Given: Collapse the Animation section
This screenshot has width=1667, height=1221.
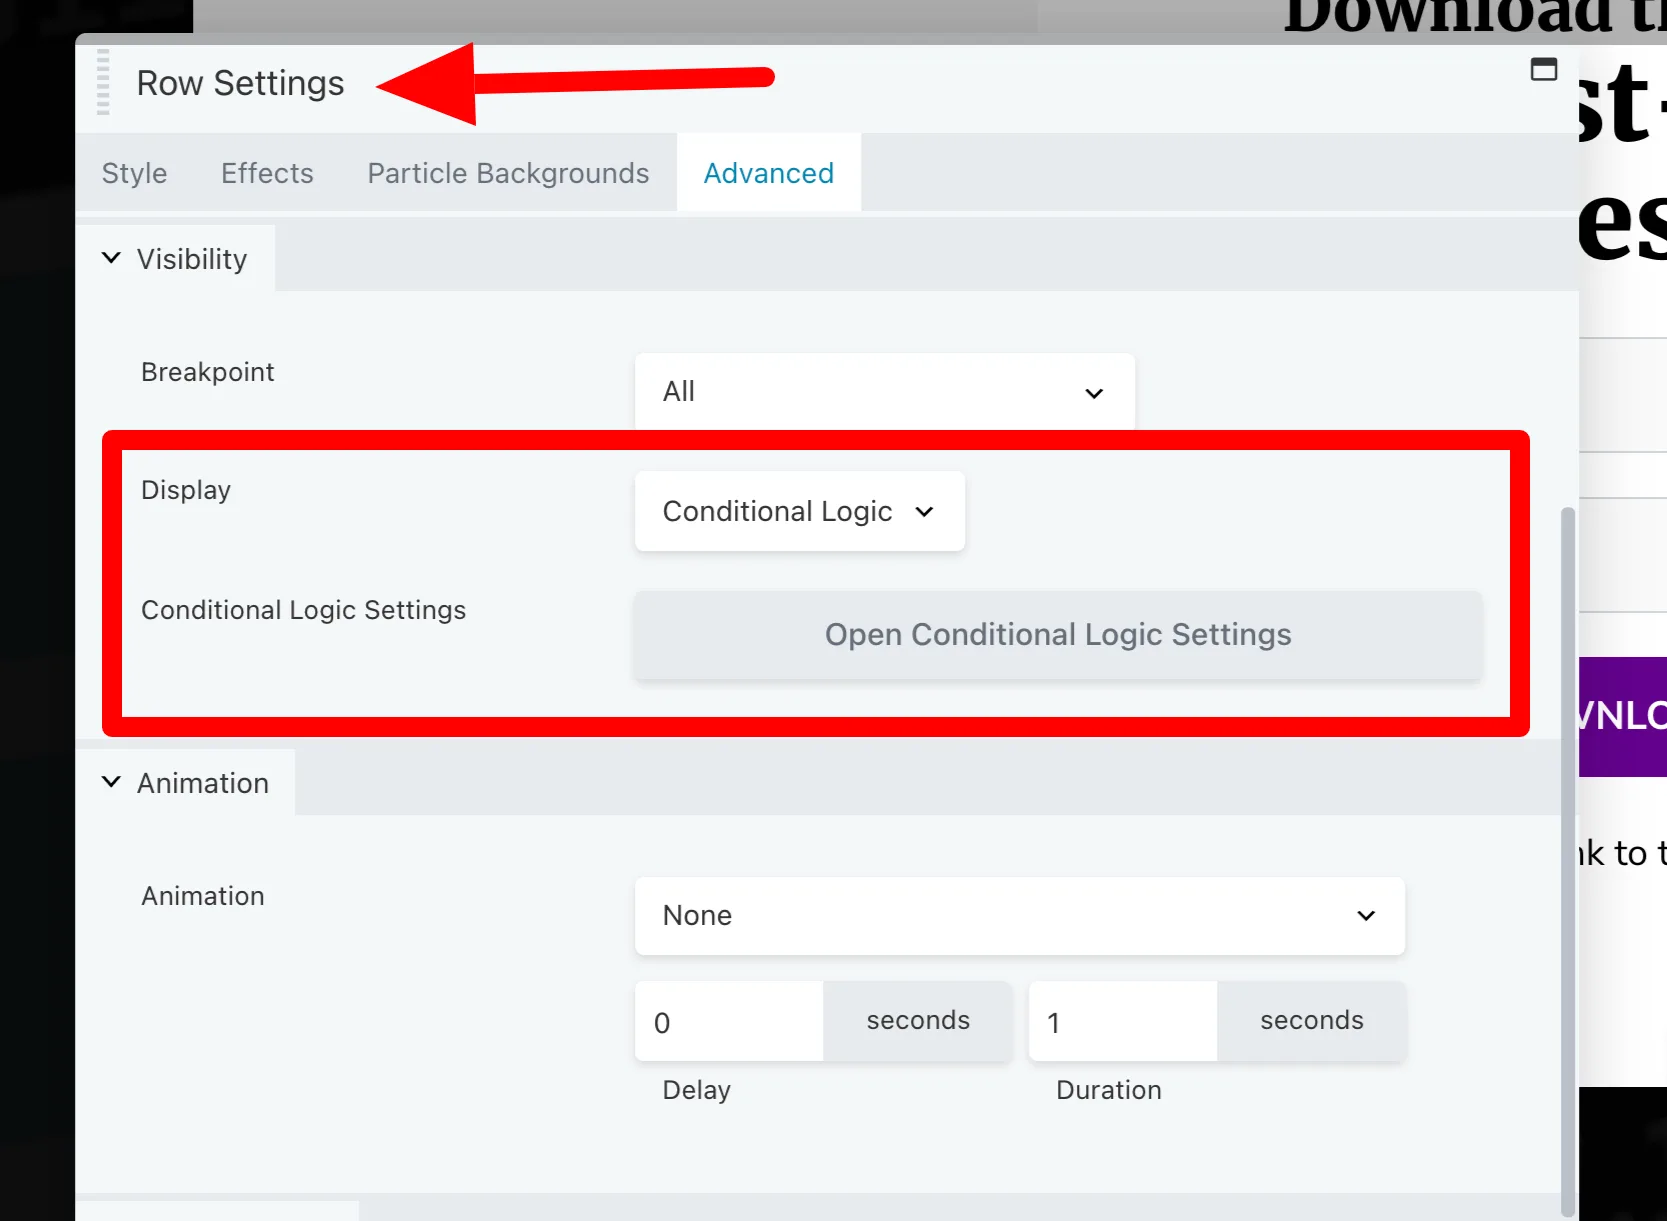Looking at the screenshot, I should [x=185, y=783].
